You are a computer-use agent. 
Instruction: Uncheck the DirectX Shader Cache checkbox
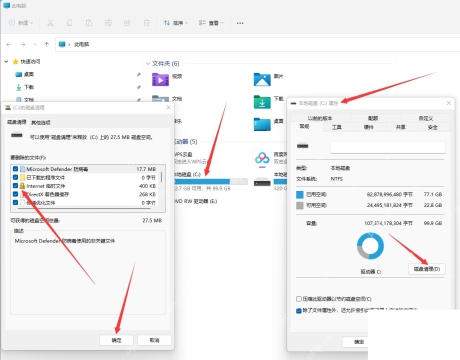15,194
